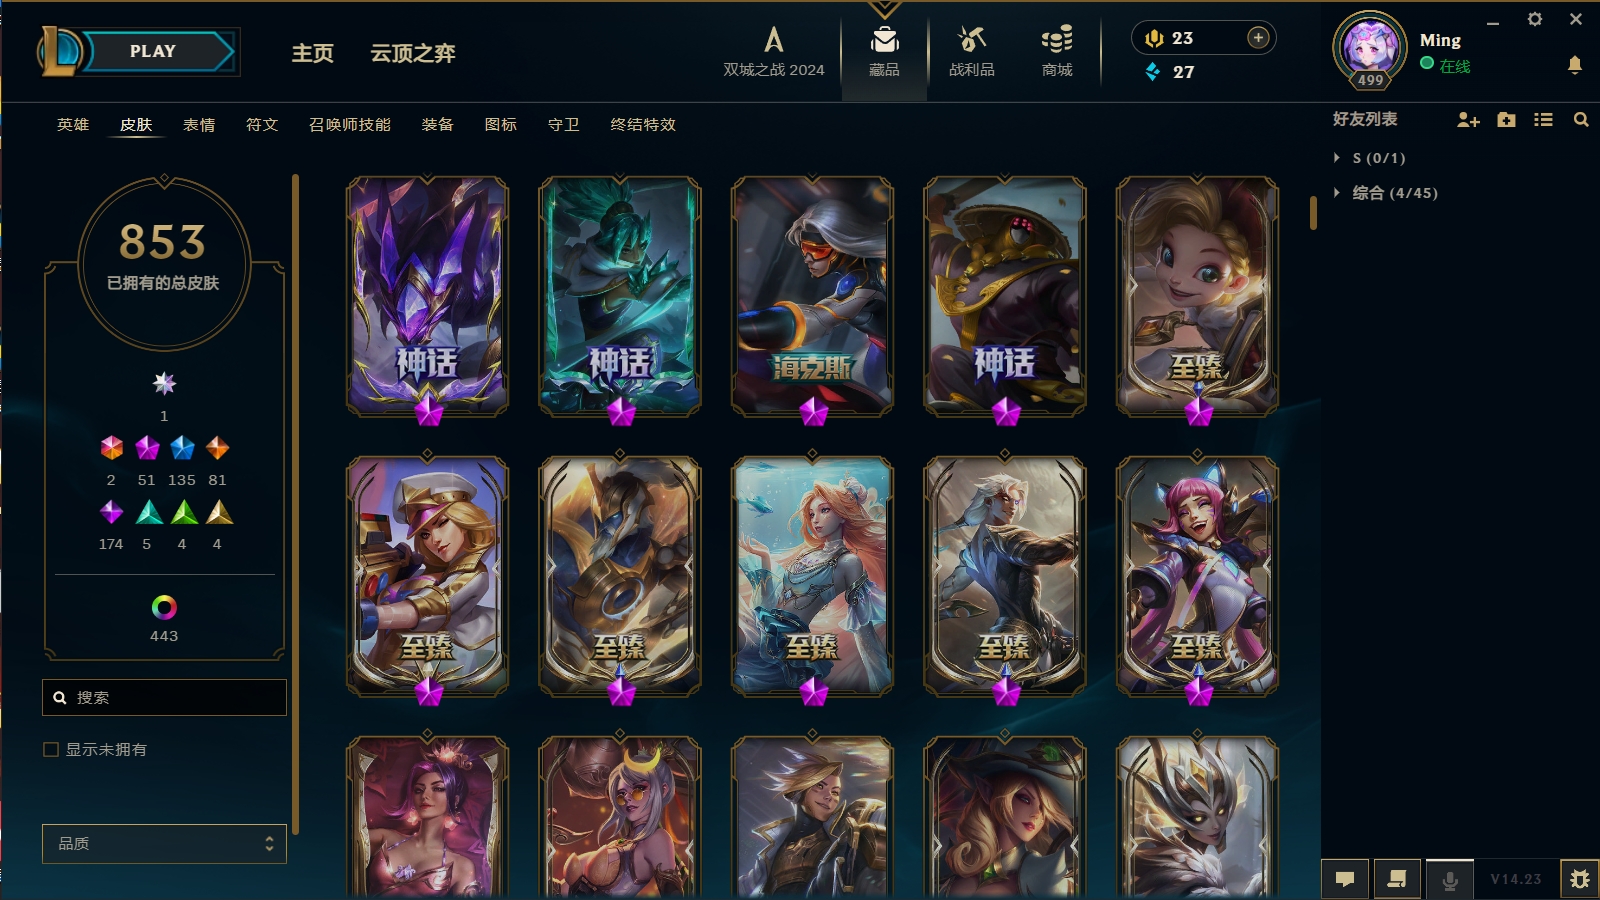Screen dimensions: 1600x900
Task: Toggle the microphone mute button
Action: tap(1450, 879)
